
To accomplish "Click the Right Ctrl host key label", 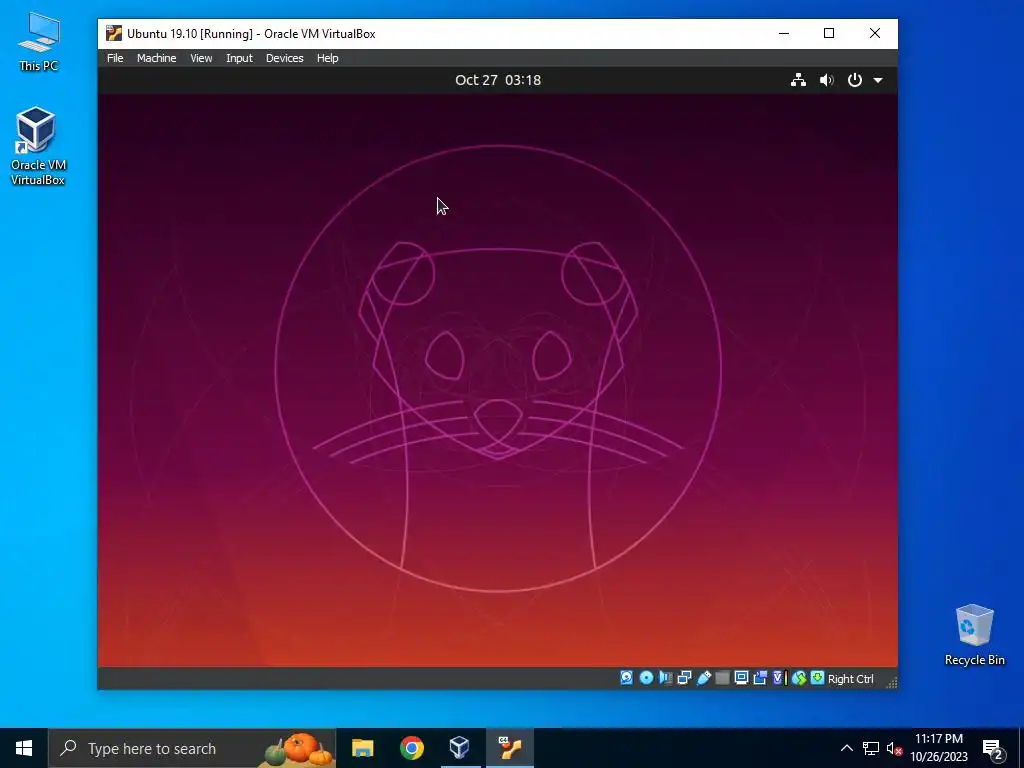I will [850, 679].
